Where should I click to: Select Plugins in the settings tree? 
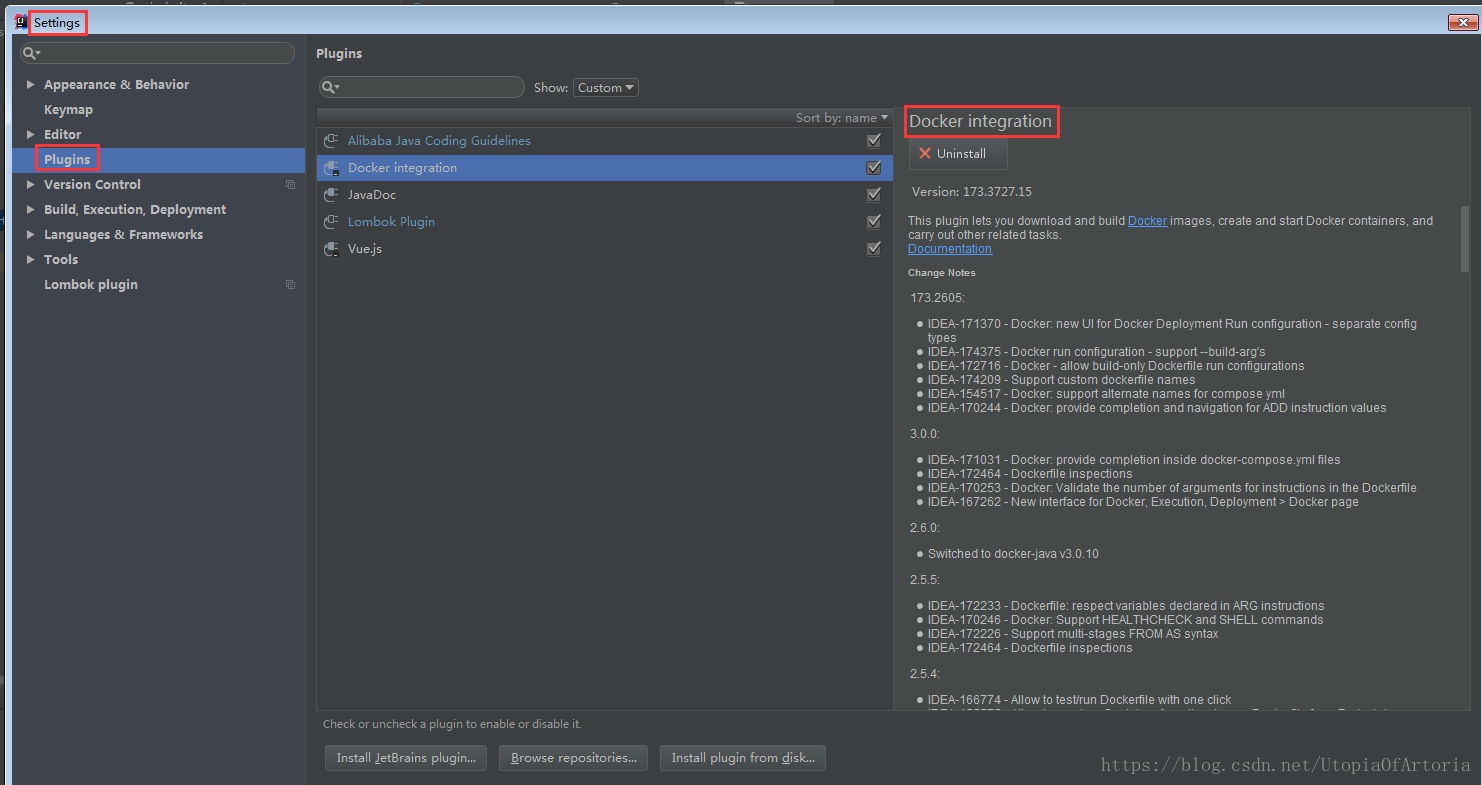pos(158,160)
